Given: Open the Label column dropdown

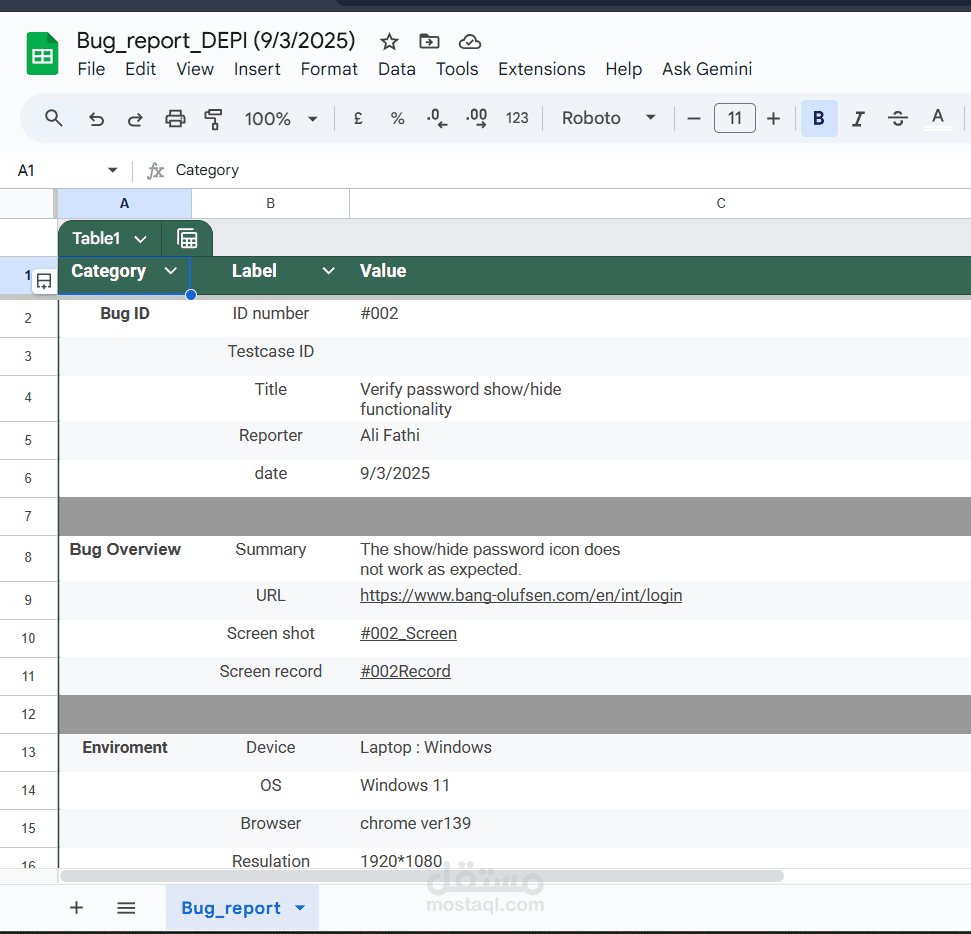Looking at the screenshot, I should pos(329,271).
